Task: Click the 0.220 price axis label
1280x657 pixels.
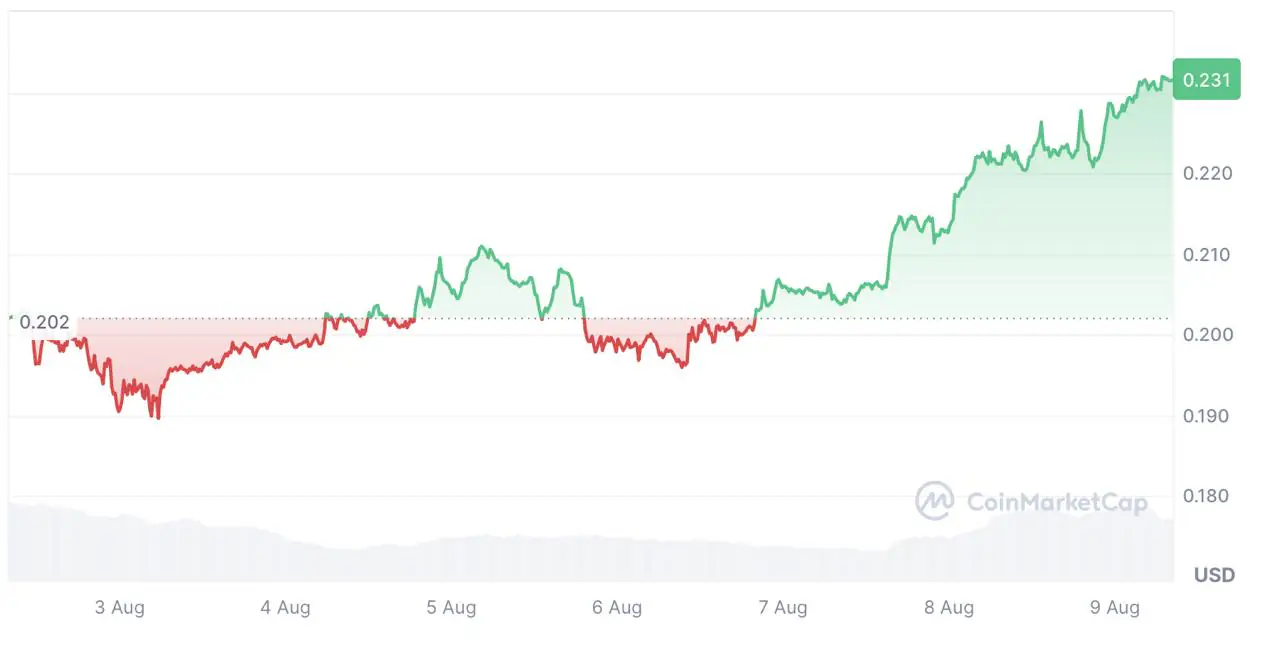Action: pos(1207,174)
